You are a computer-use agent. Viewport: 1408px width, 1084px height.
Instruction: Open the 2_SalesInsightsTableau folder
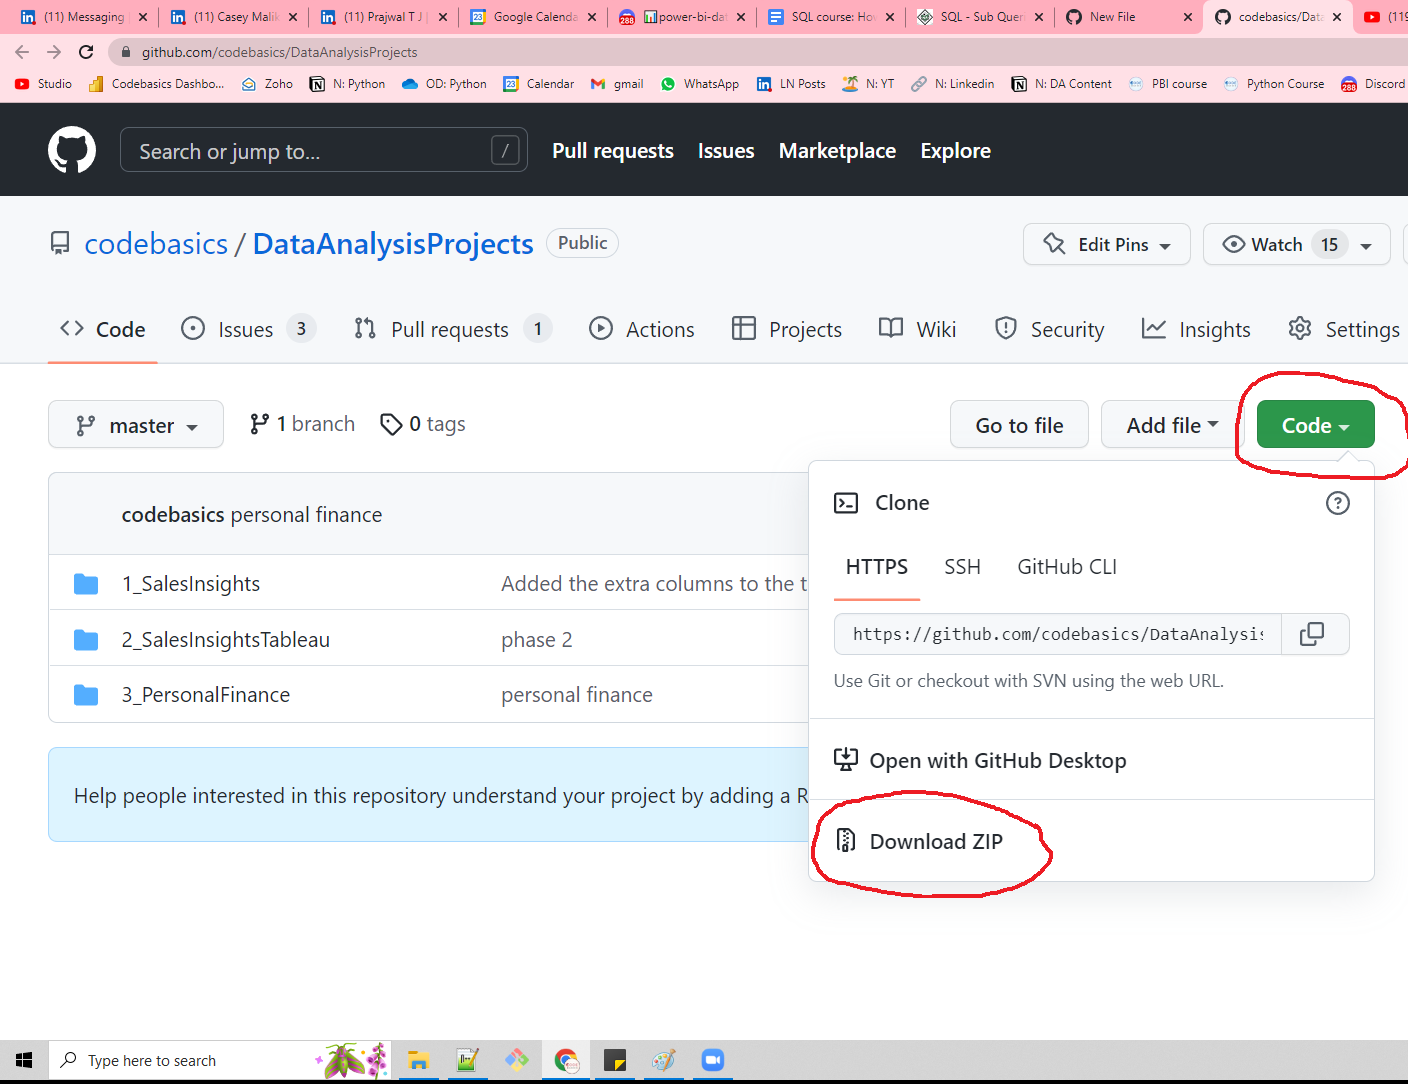226,640
